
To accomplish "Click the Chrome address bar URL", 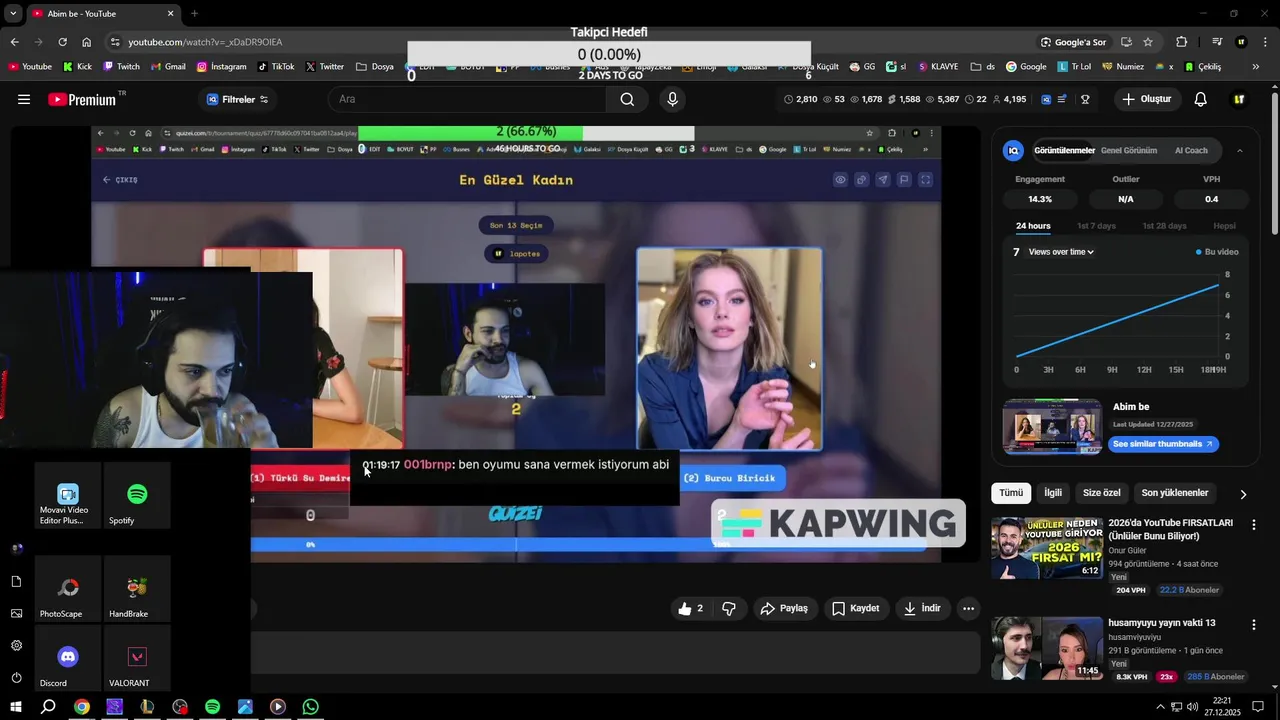I will [205, 42].
